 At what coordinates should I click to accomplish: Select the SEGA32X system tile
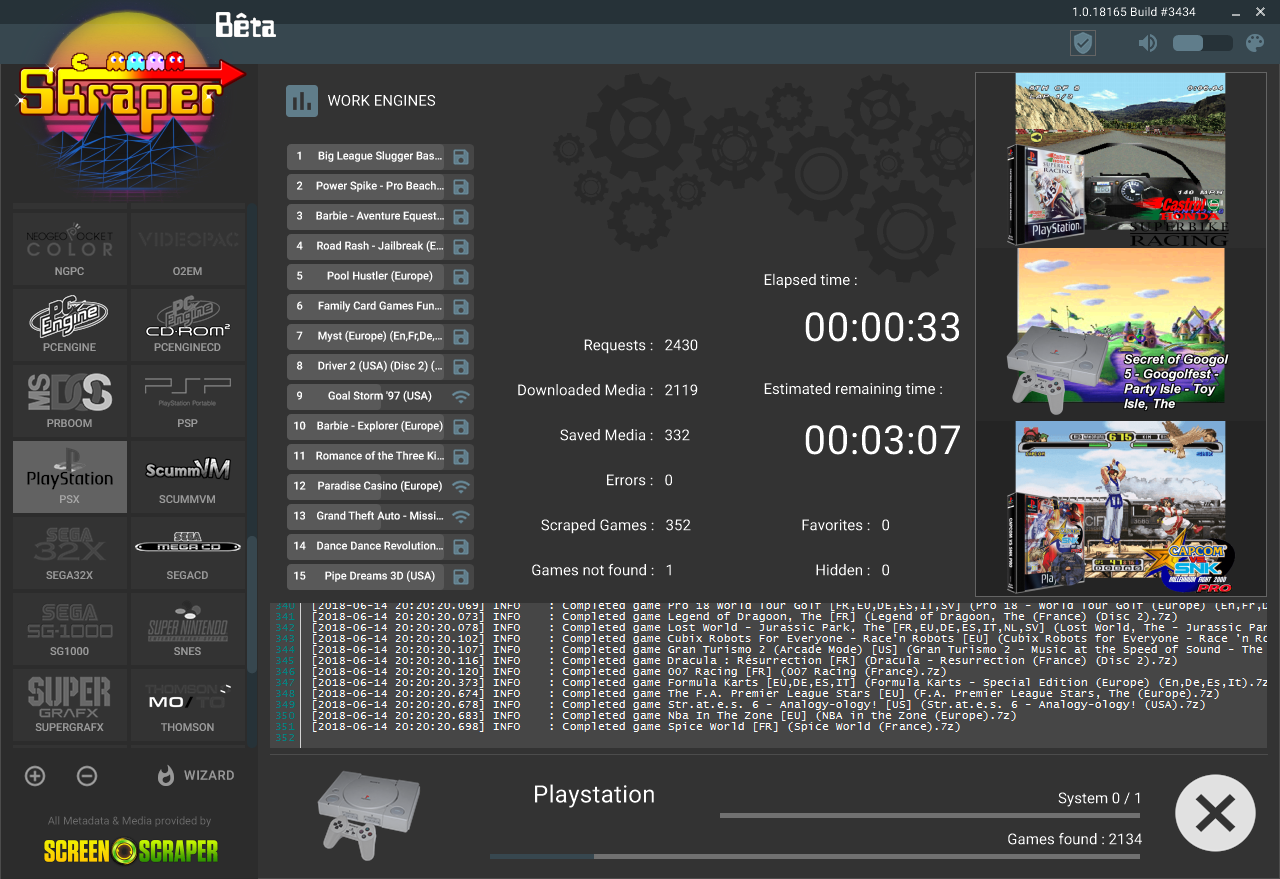click(70, 553)
